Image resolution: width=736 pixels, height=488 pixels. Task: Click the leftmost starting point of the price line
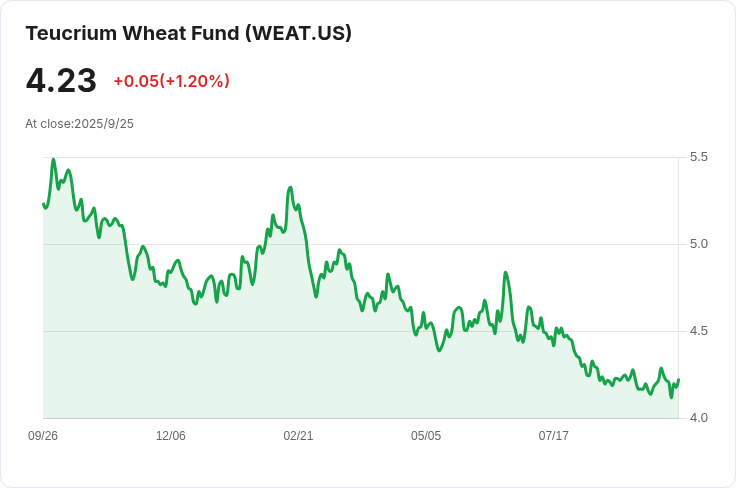pos(44,204)
